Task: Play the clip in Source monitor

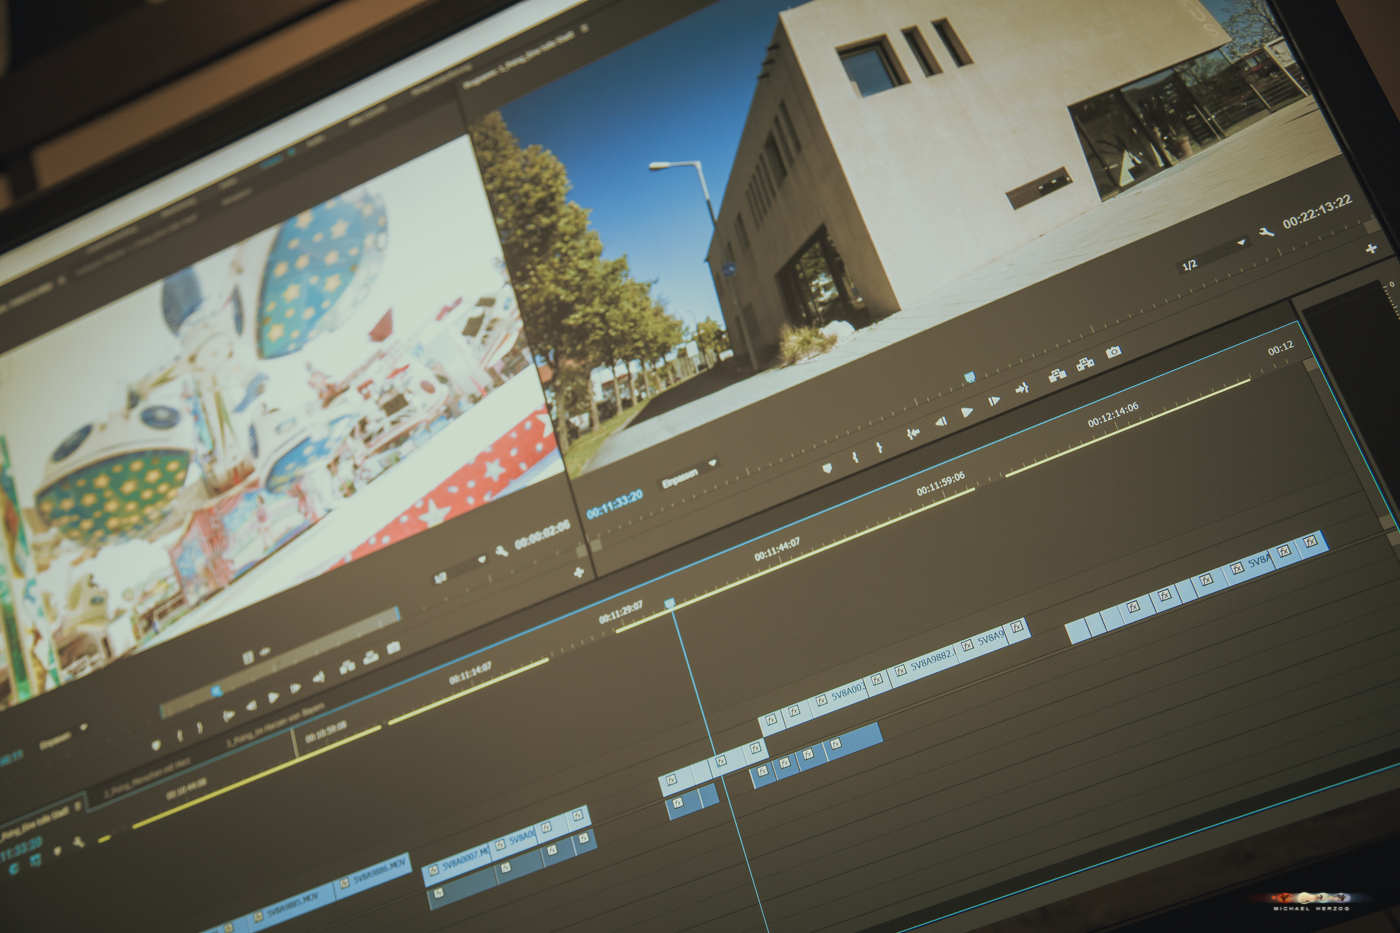Action: (273, 697)
